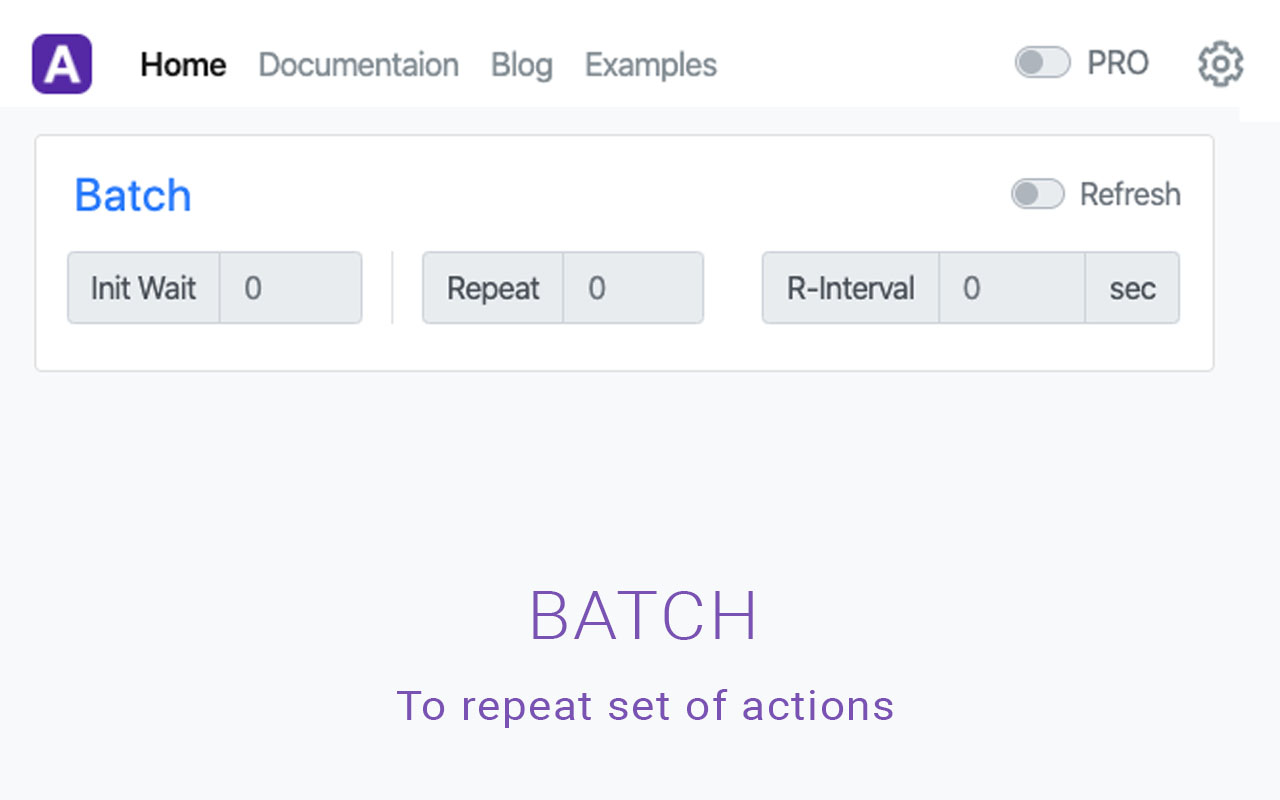Click the 'To repeat set of actions' caption
This screenshot has width=1280, height=800.
pos(645,705)
